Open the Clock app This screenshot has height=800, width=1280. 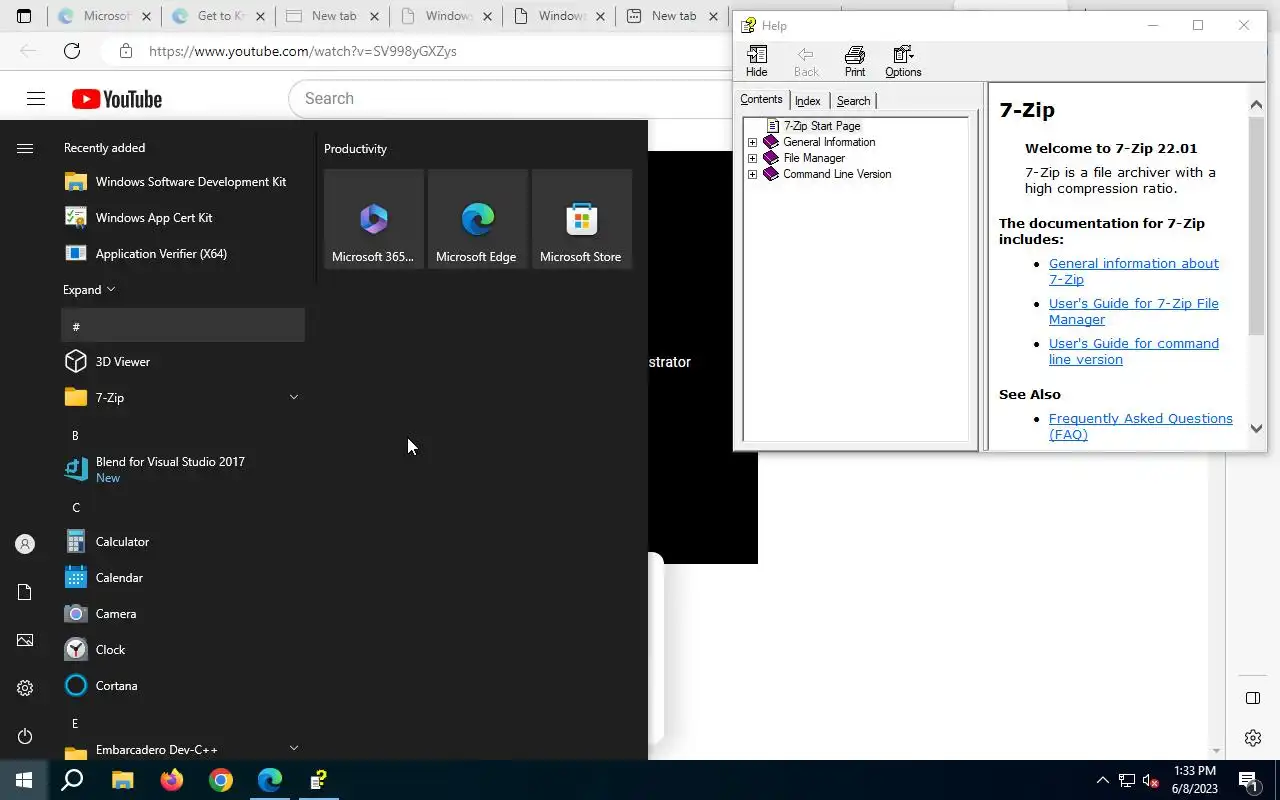pos(184,650)
